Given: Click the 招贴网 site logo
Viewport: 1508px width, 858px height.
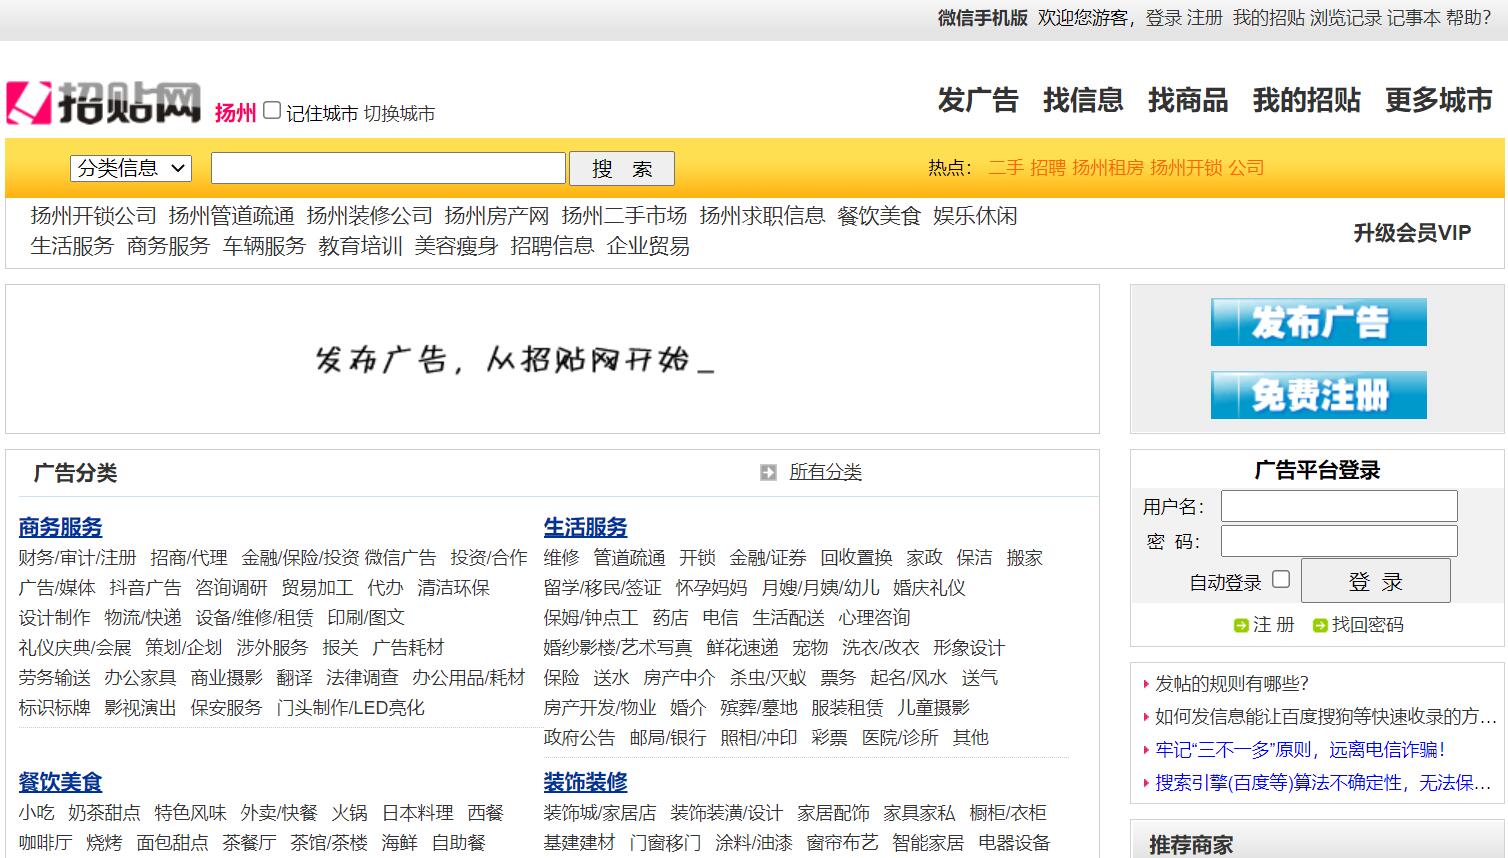Looking at the screenshot, I should pyautogui.click(x=104, y=103).
